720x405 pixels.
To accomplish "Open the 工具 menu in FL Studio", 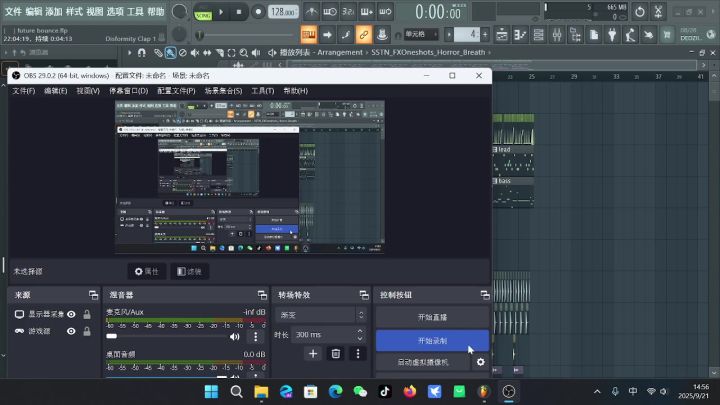I will pos(135,11).
